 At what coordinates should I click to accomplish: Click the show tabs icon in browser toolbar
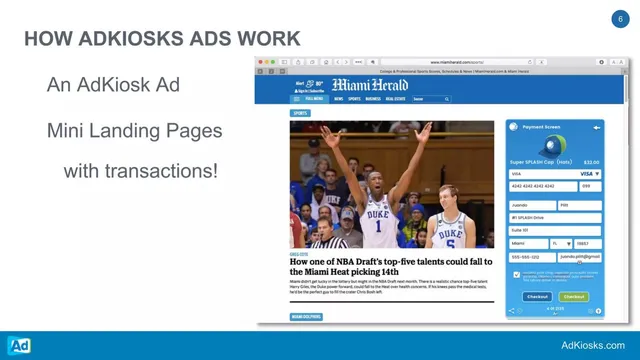(312, 62)
